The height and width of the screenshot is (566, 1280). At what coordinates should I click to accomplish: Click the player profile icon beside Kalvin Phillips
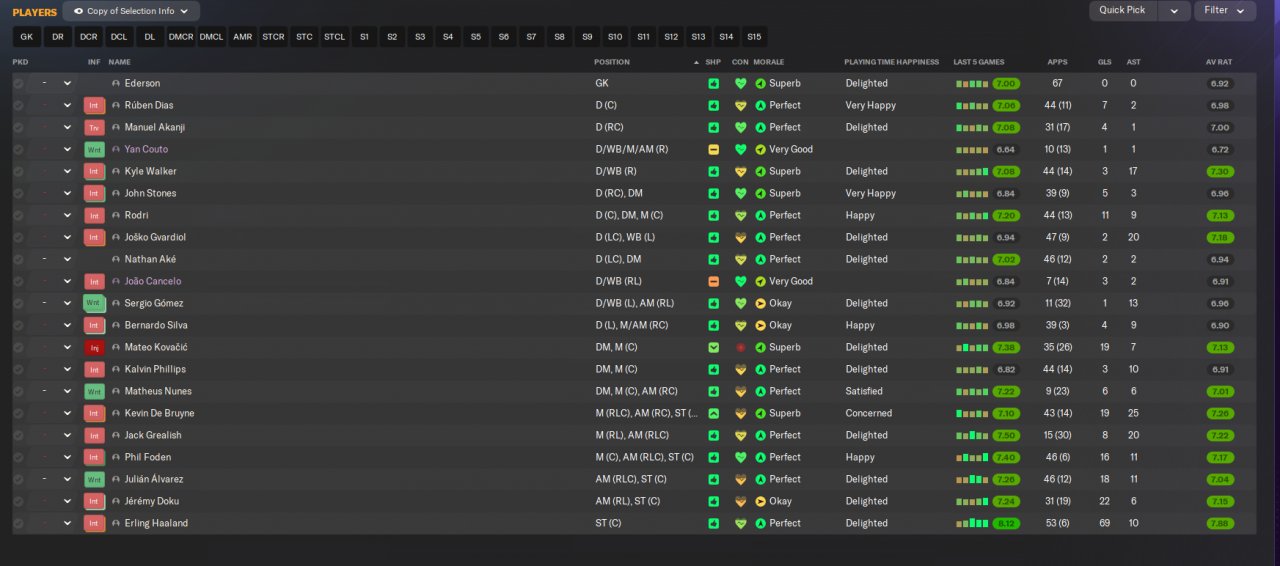pos(116,369)
